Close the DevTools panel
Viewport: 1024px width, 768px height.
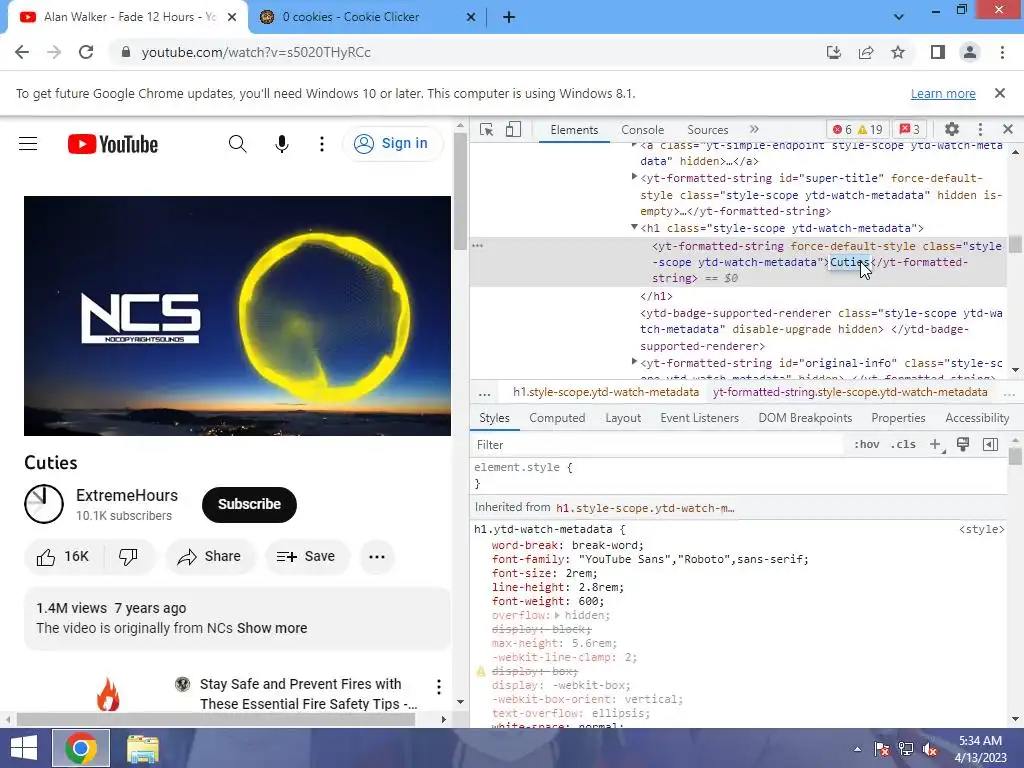[x=1008, y=129]
